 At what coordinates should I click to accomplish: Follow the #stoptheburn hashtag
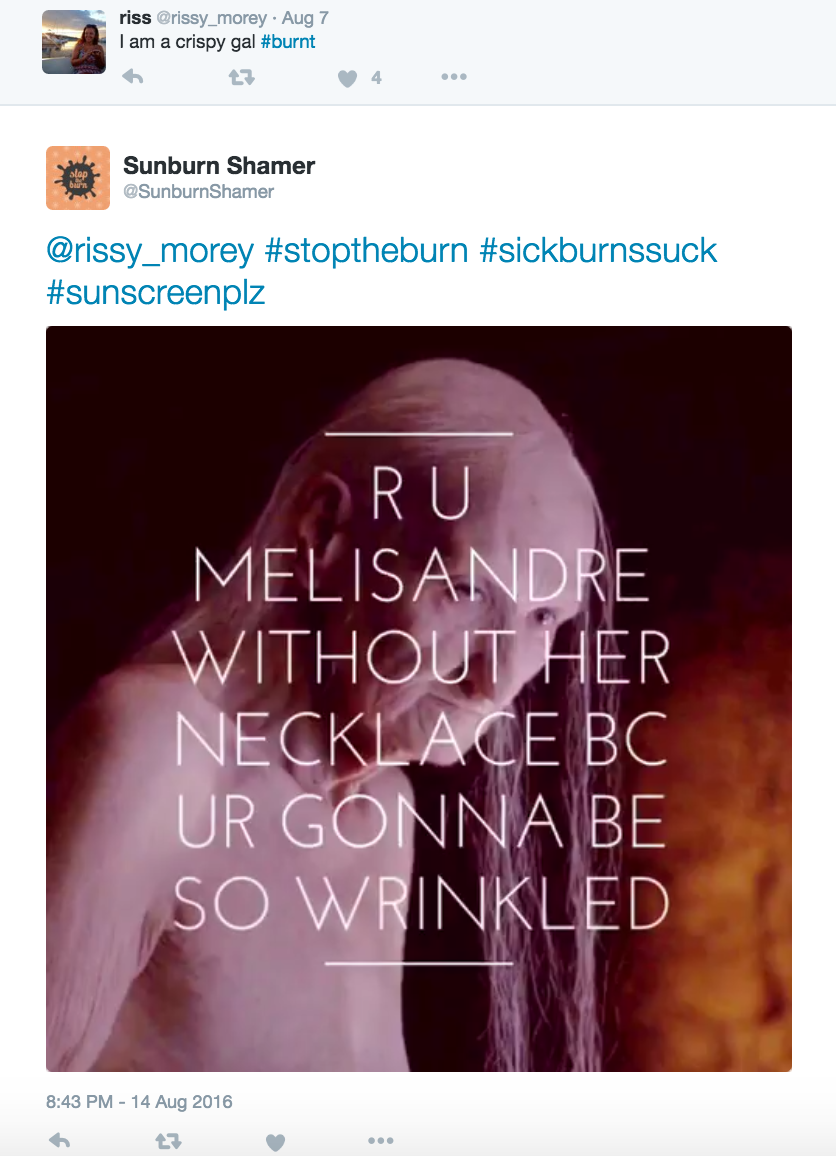point(366,251)
